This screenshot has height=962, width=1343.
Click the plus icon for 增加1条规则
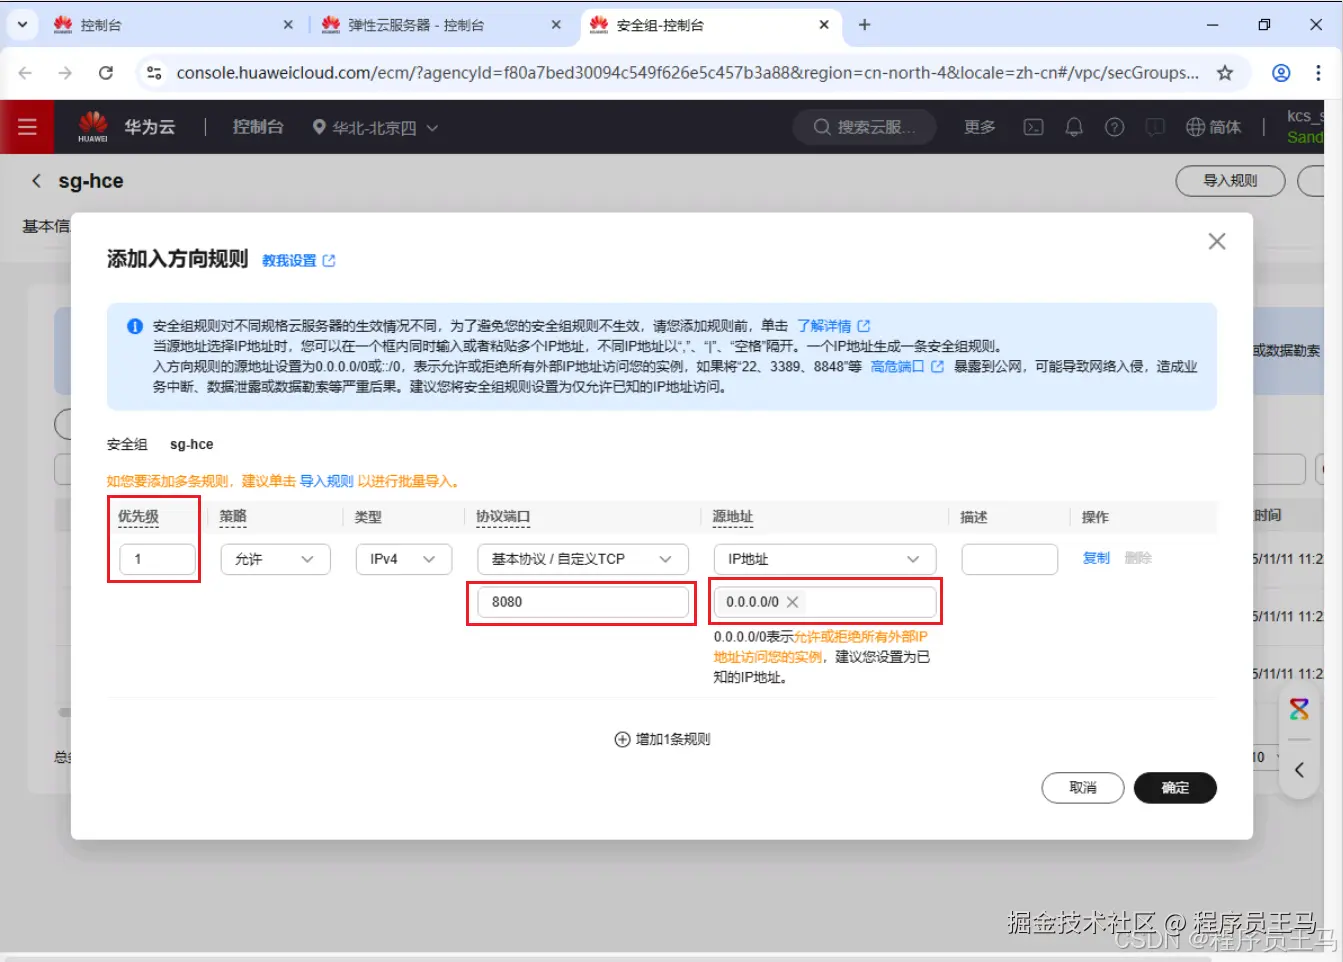[x=622, y=739]
